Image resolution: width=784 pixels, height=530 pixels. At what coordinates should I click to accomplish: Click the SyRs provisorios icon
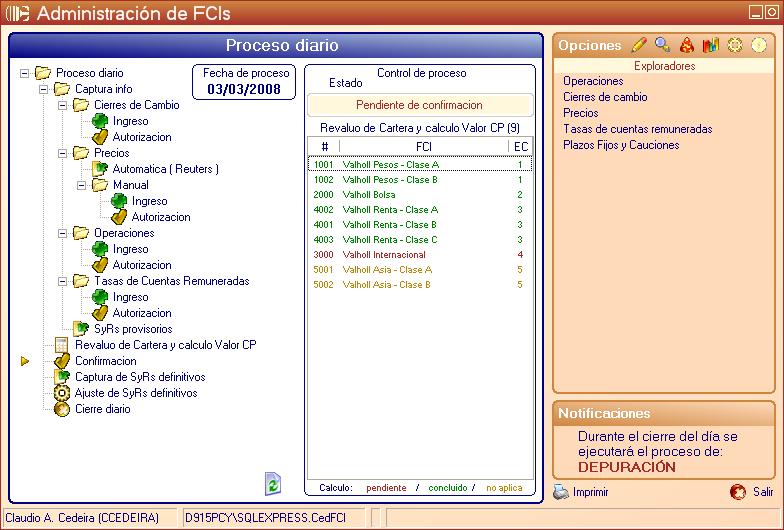[x=81, y=329]
